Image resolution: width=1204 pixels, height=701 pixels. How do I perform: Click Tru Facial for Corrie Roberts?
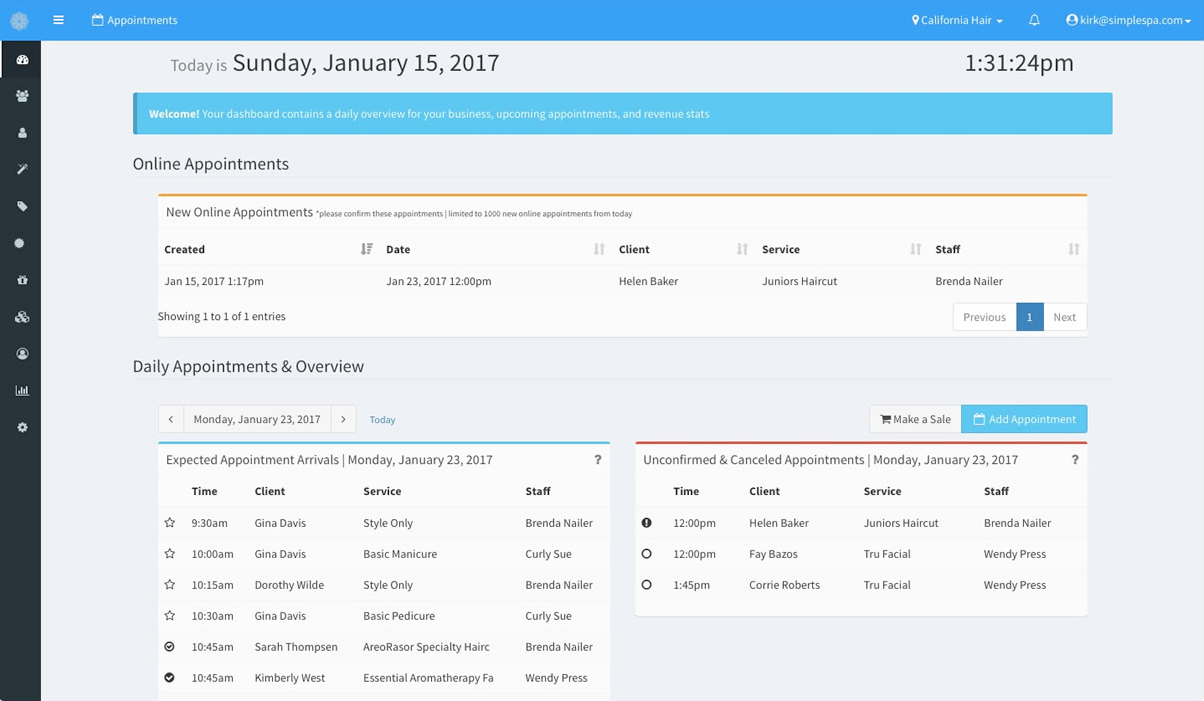[887, 585]
